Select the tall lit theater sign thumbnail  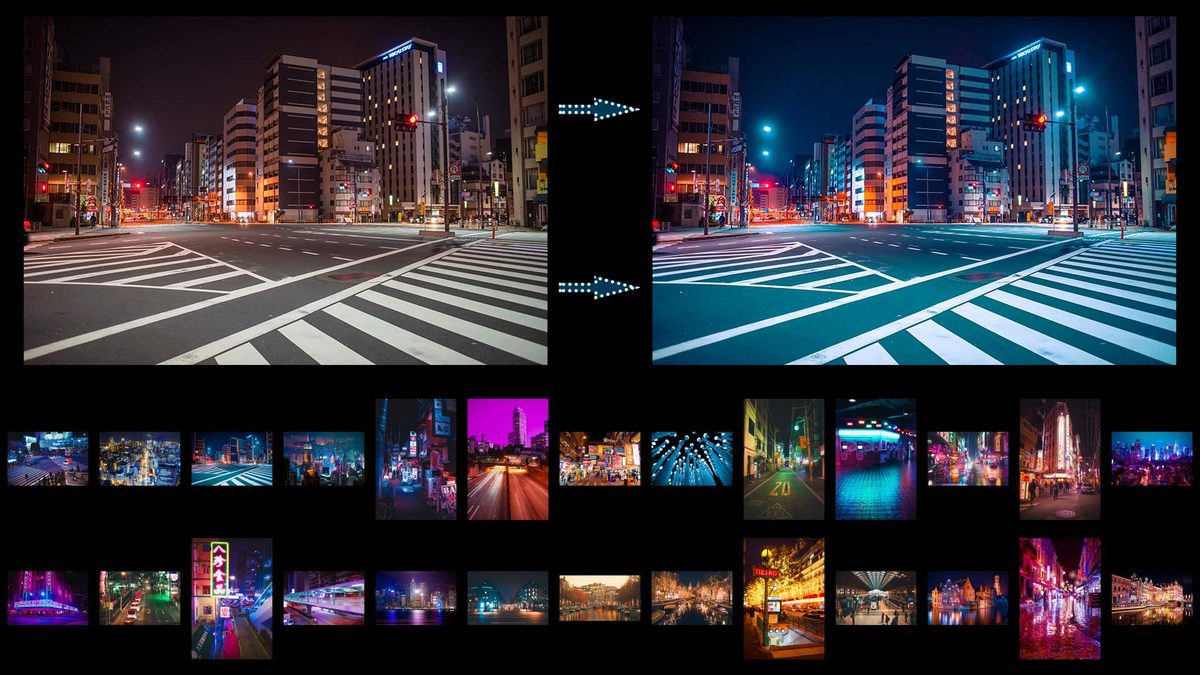[x=1060, y=459]
